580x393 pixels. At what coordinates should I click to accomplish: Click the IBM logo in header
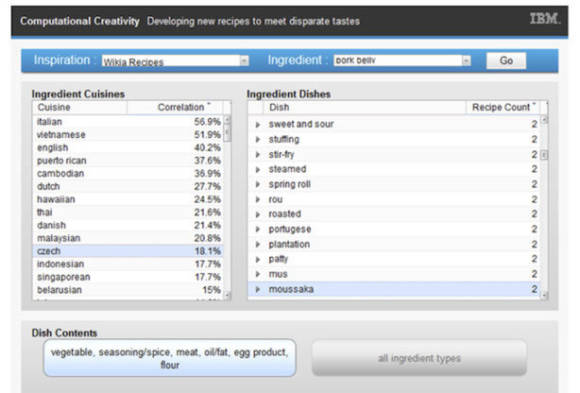tap(544, 19)
